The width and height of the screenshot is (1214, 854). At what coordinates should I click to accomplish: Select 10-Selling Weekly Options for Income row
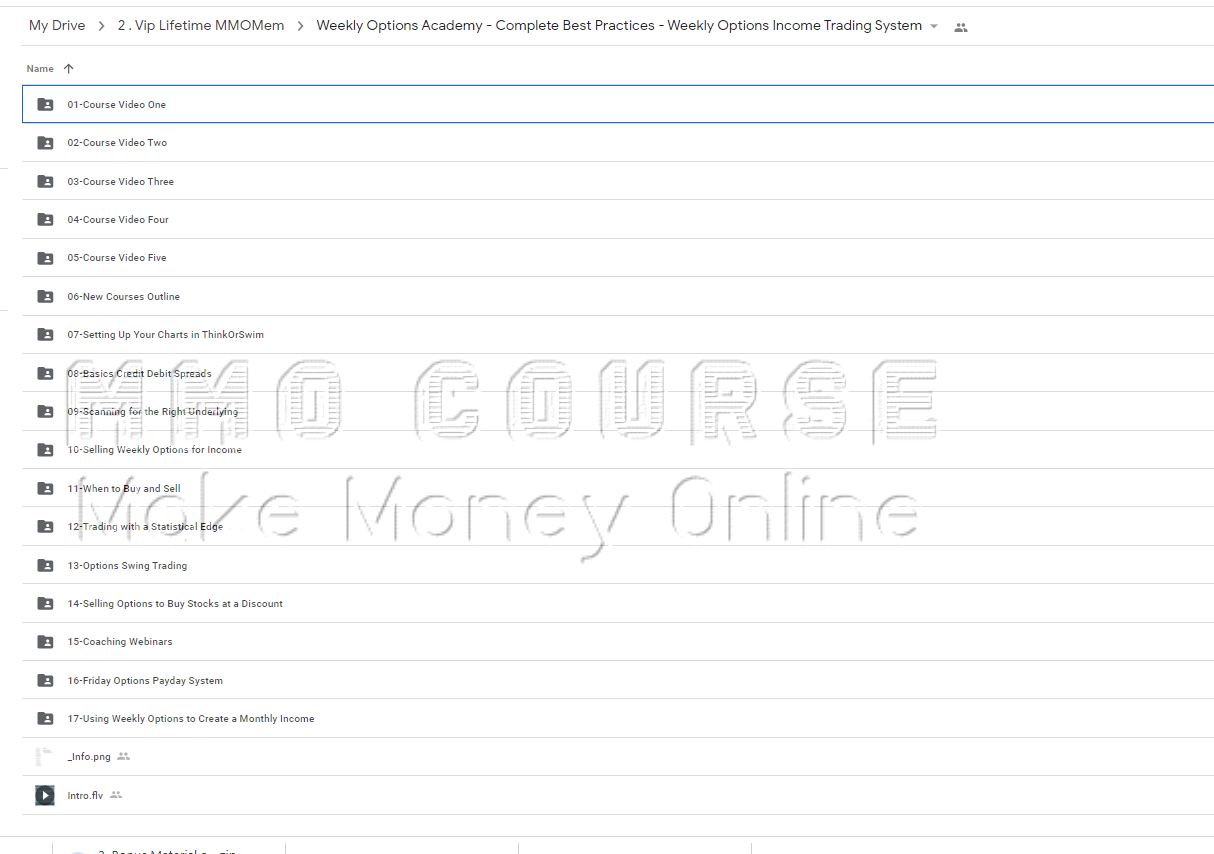(154, 450)
